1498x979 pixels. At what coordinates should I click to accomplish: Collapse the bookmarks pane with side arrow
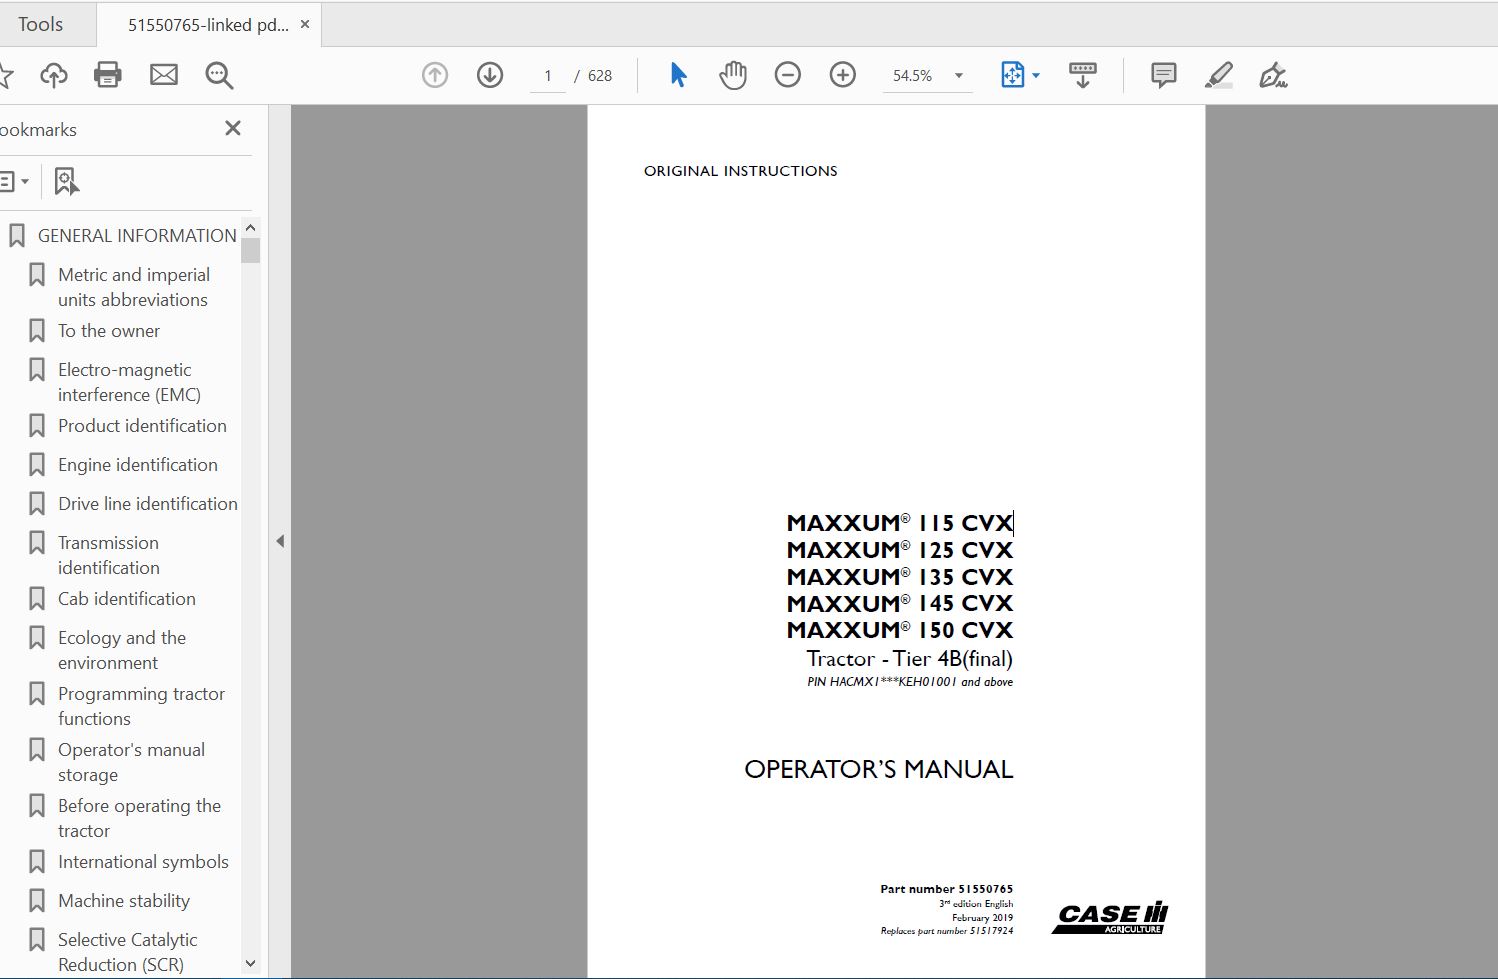280,541
